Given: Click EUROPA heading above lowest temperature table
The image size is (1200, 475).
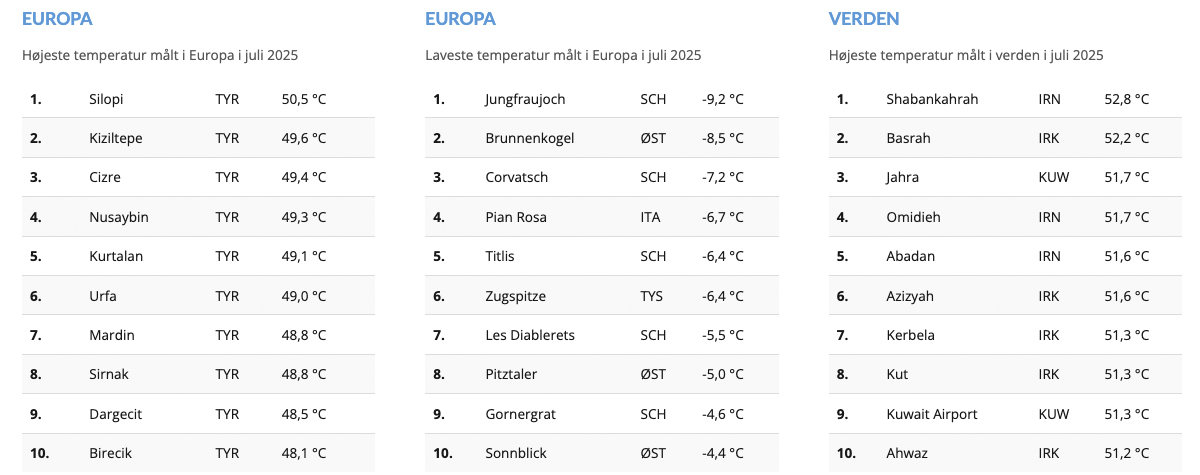Looking at the screenshot, I should coord(460,19).
